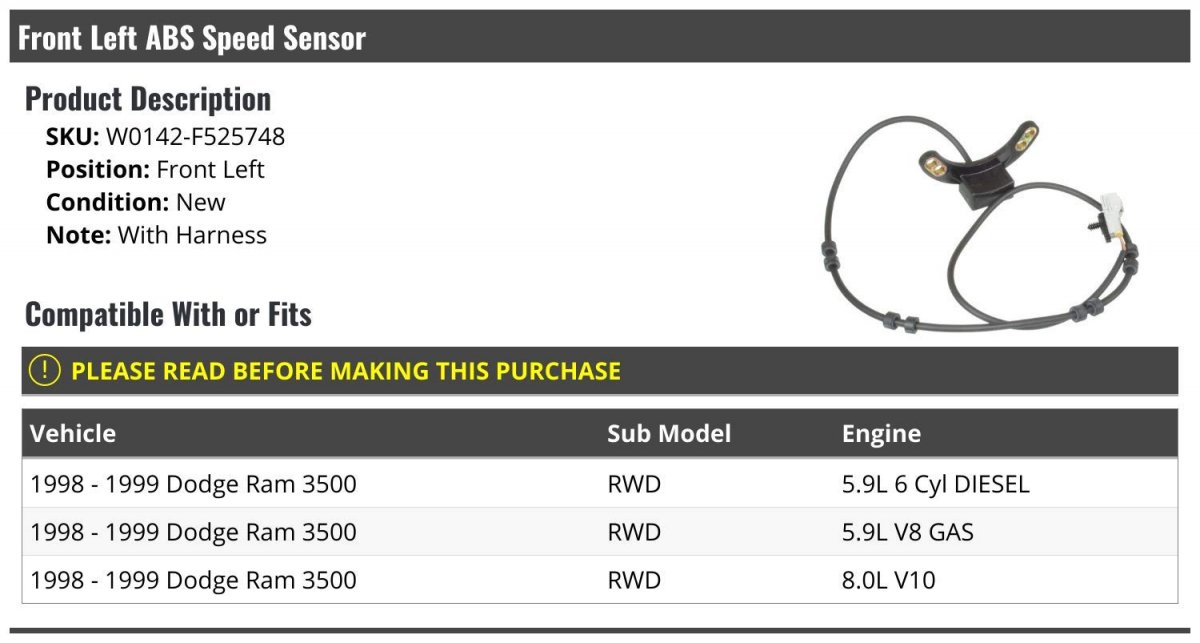Click the RWD cell in the diesel row
1200x643 pixels.
(634, 484)
